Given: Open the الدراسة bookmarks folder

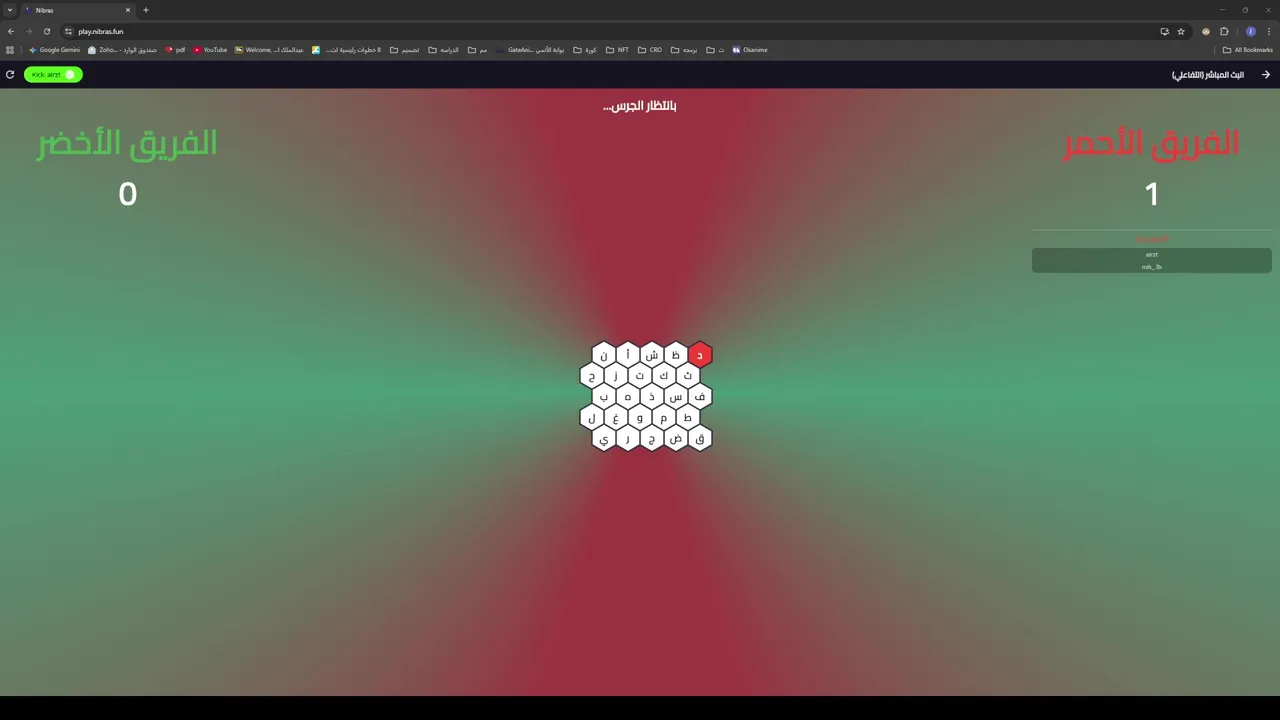Looking at the screenshot, I should coord(443,50).
